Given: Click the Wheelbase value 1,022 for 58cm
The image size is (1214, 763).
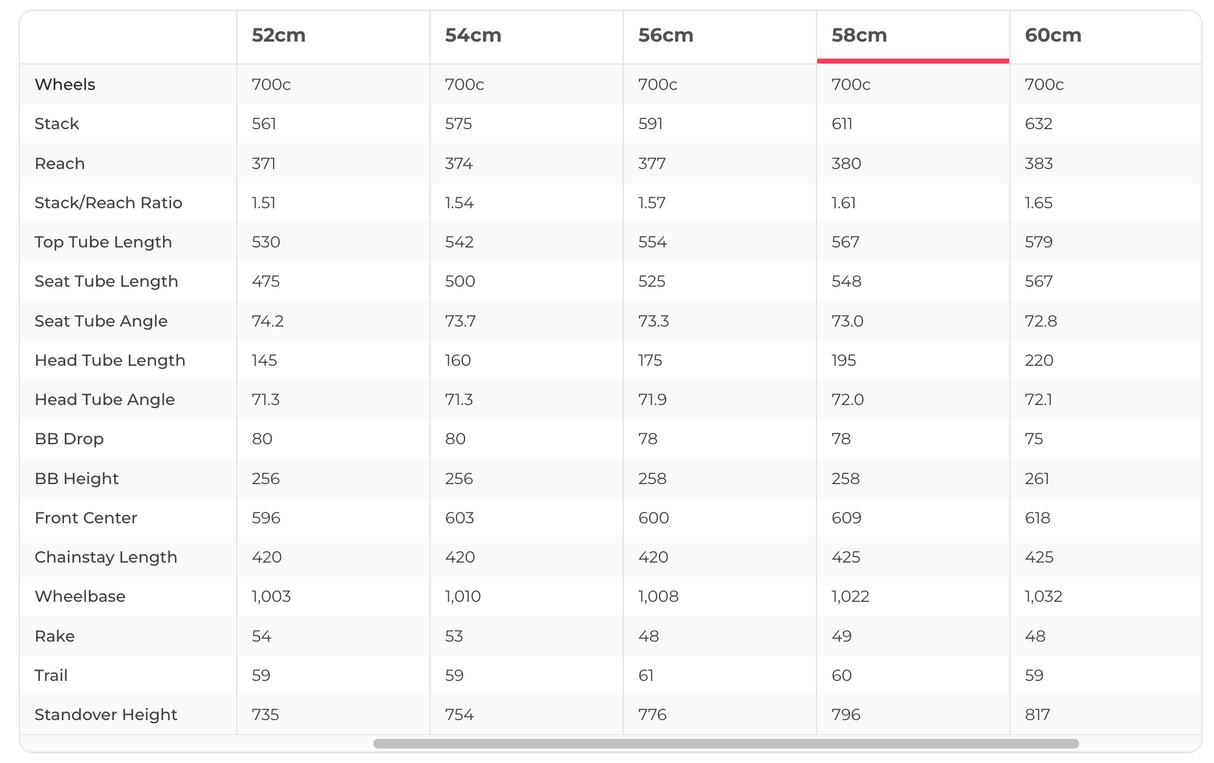Looking at the screenshot, I should (x=850, y=597).
